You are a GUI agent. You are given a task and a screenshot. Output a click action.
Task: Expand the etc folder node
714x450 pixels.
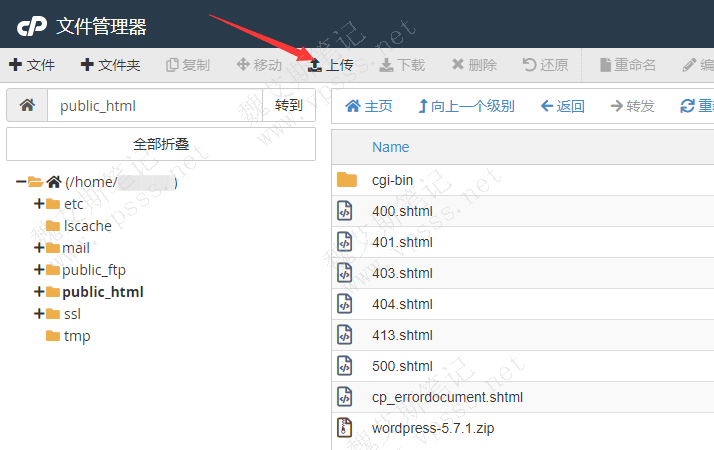(39, 204)
